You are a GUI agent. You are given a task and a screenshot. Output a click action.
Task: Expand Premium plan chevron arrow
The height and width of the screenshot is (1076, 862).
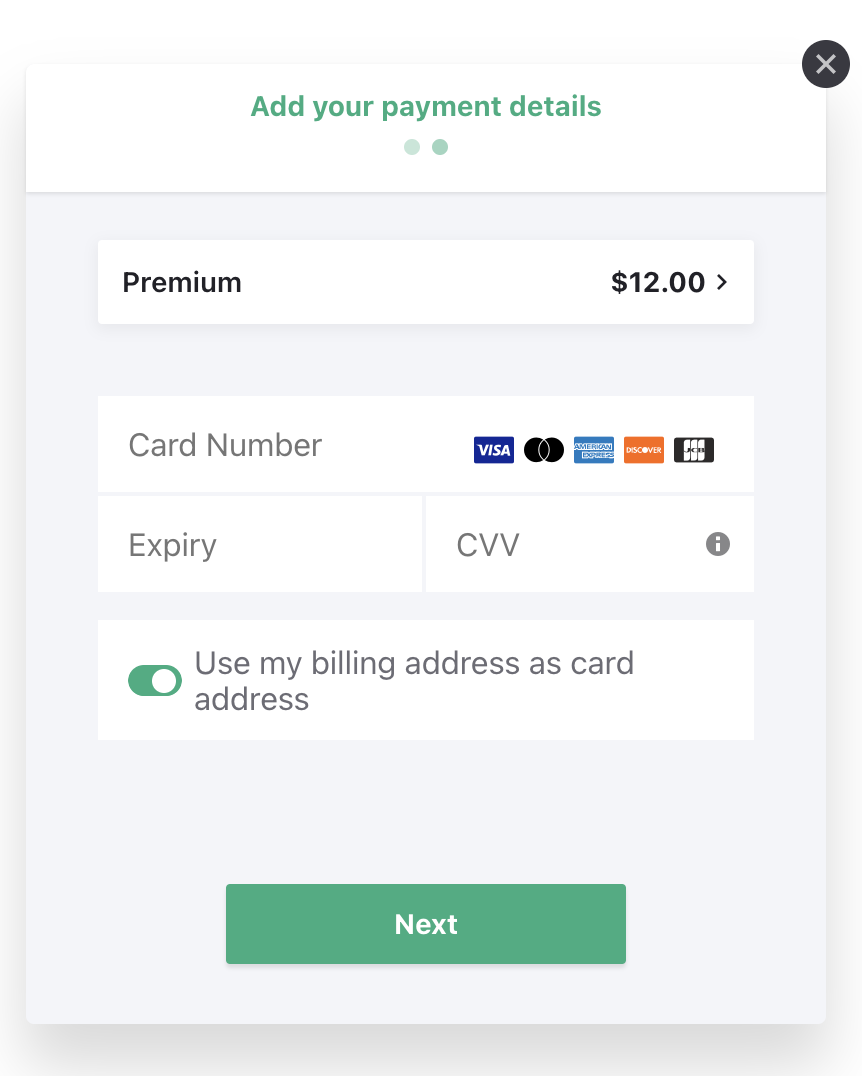(722, 282)
